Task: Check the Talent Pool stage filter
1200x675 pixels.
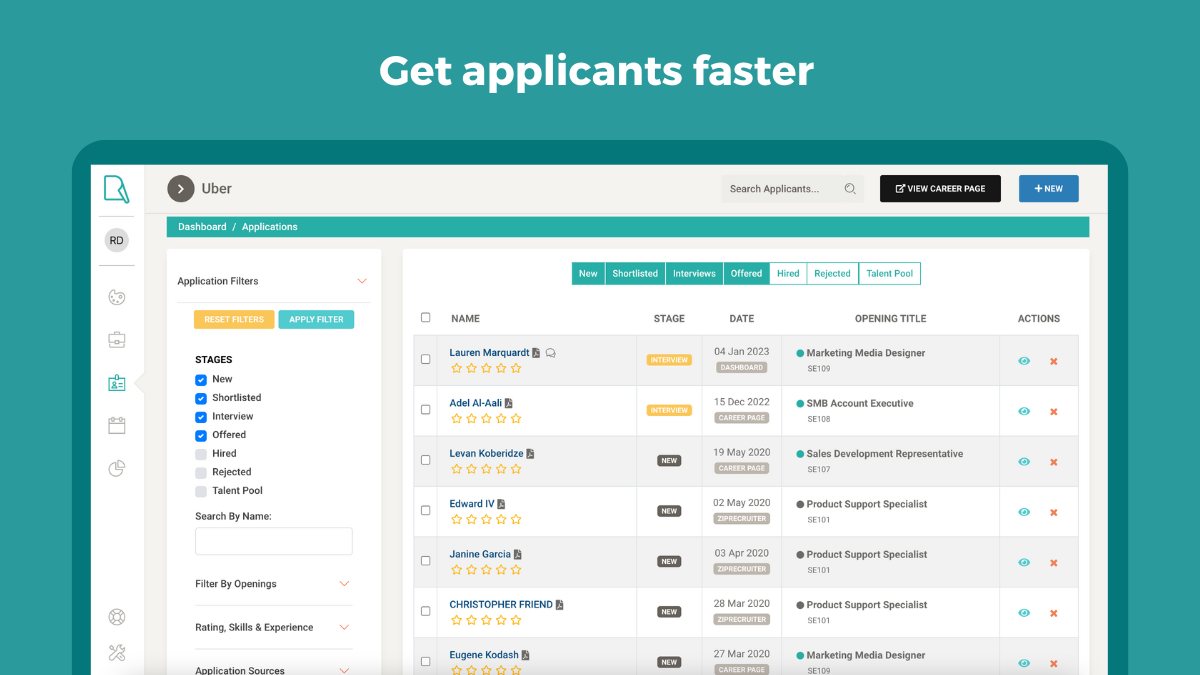Action: pyautogui.click(x=201, y=491)
